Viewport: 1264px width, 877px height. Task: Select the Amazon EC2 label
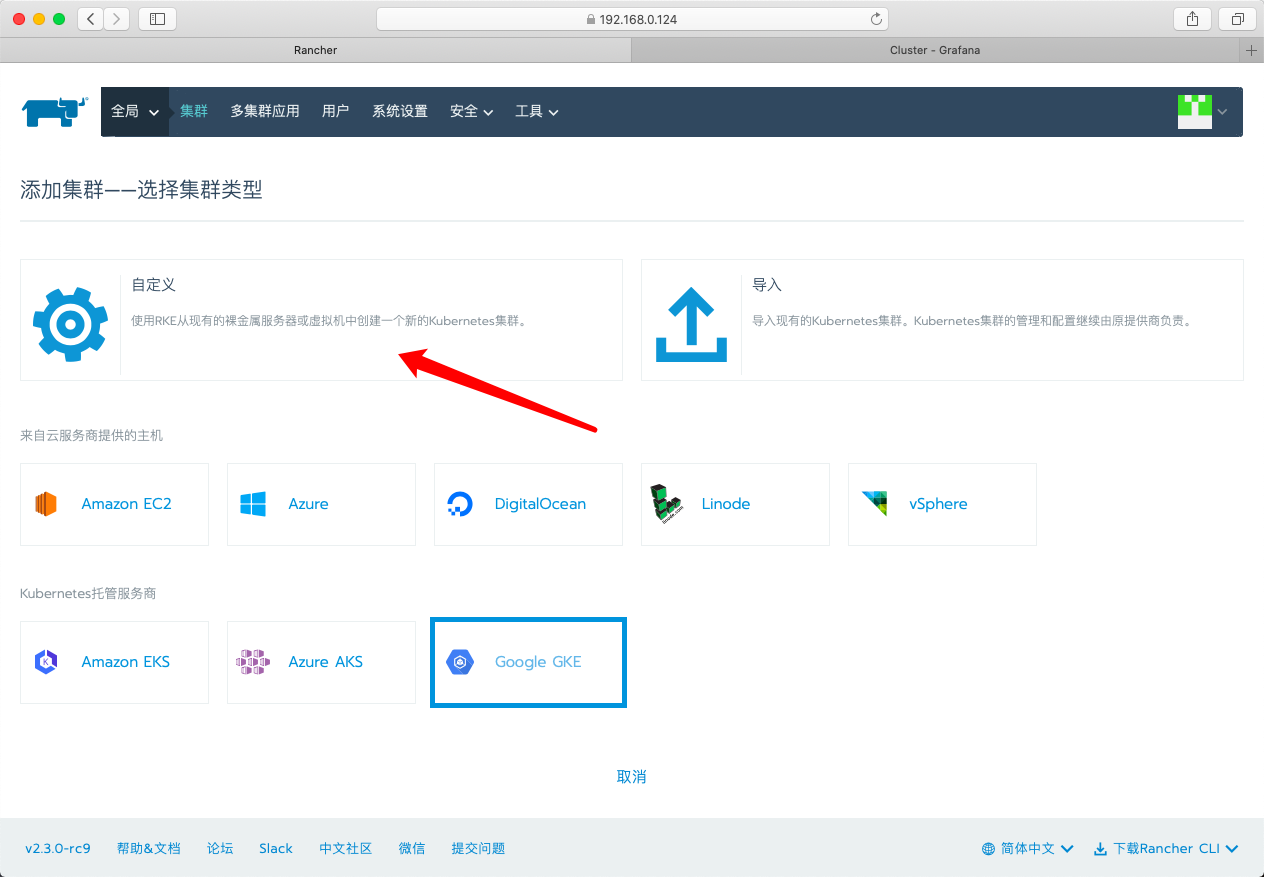coord(127,504)
